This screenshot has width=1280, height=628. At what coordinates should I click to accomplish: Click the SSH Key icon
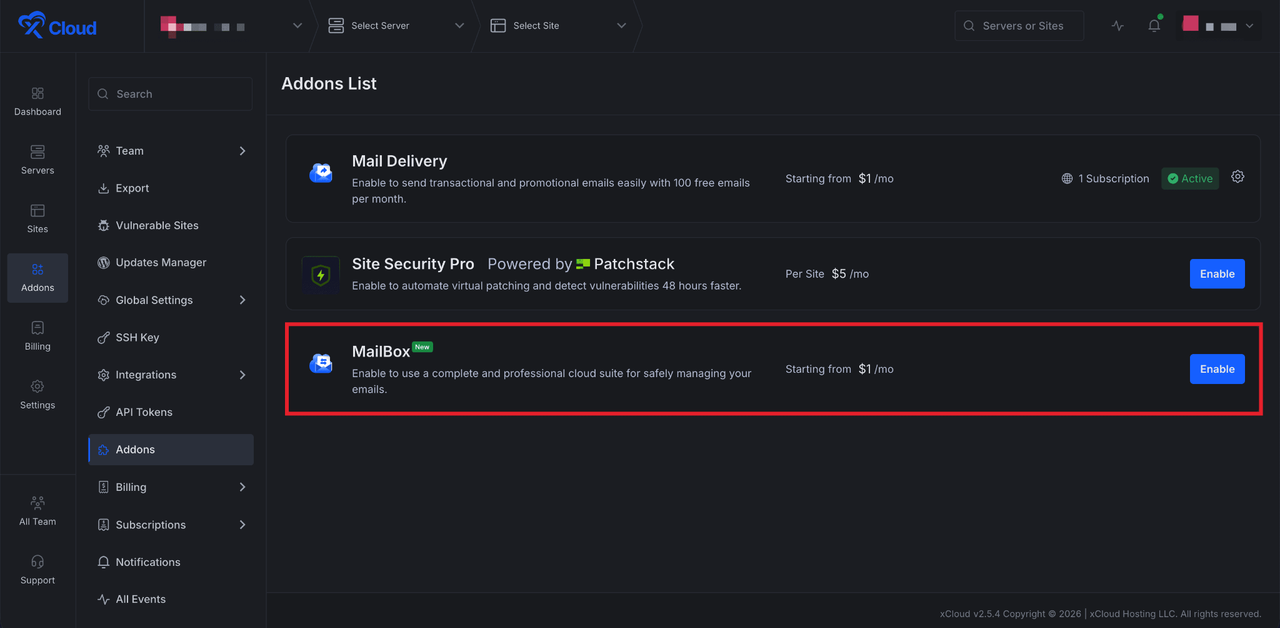104,338
